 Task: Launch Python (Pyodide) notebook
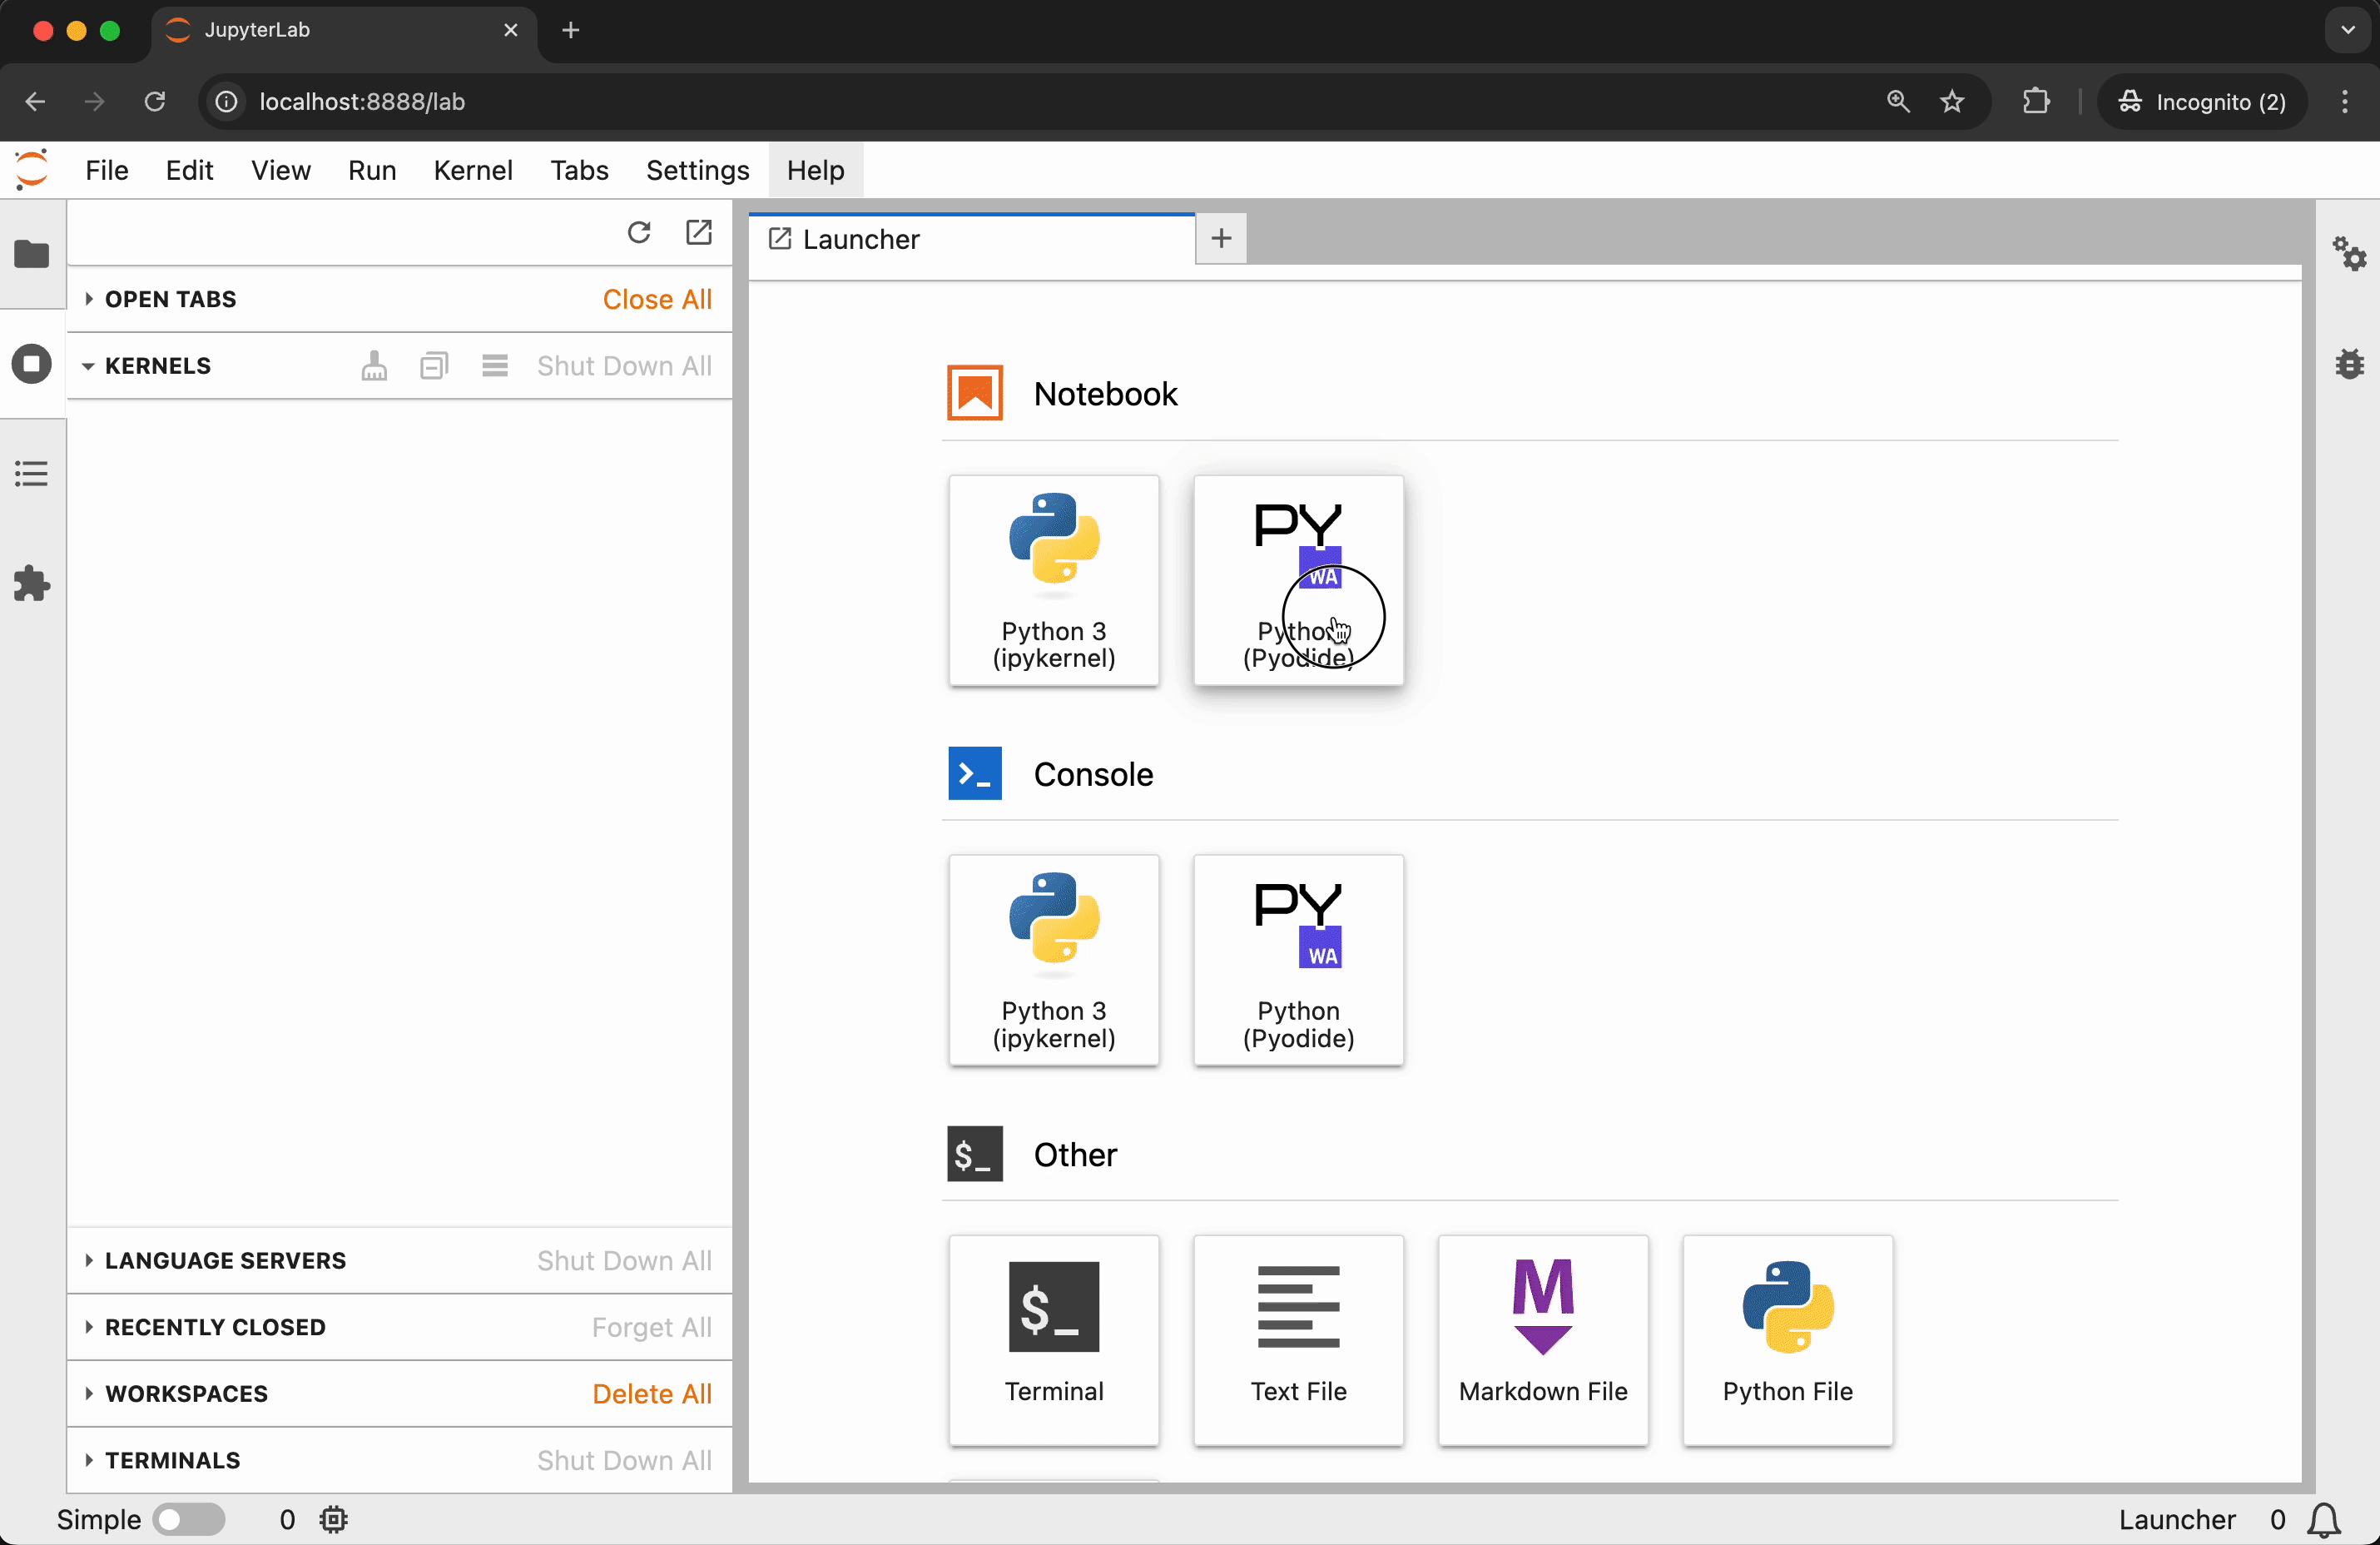point(1298,580)
